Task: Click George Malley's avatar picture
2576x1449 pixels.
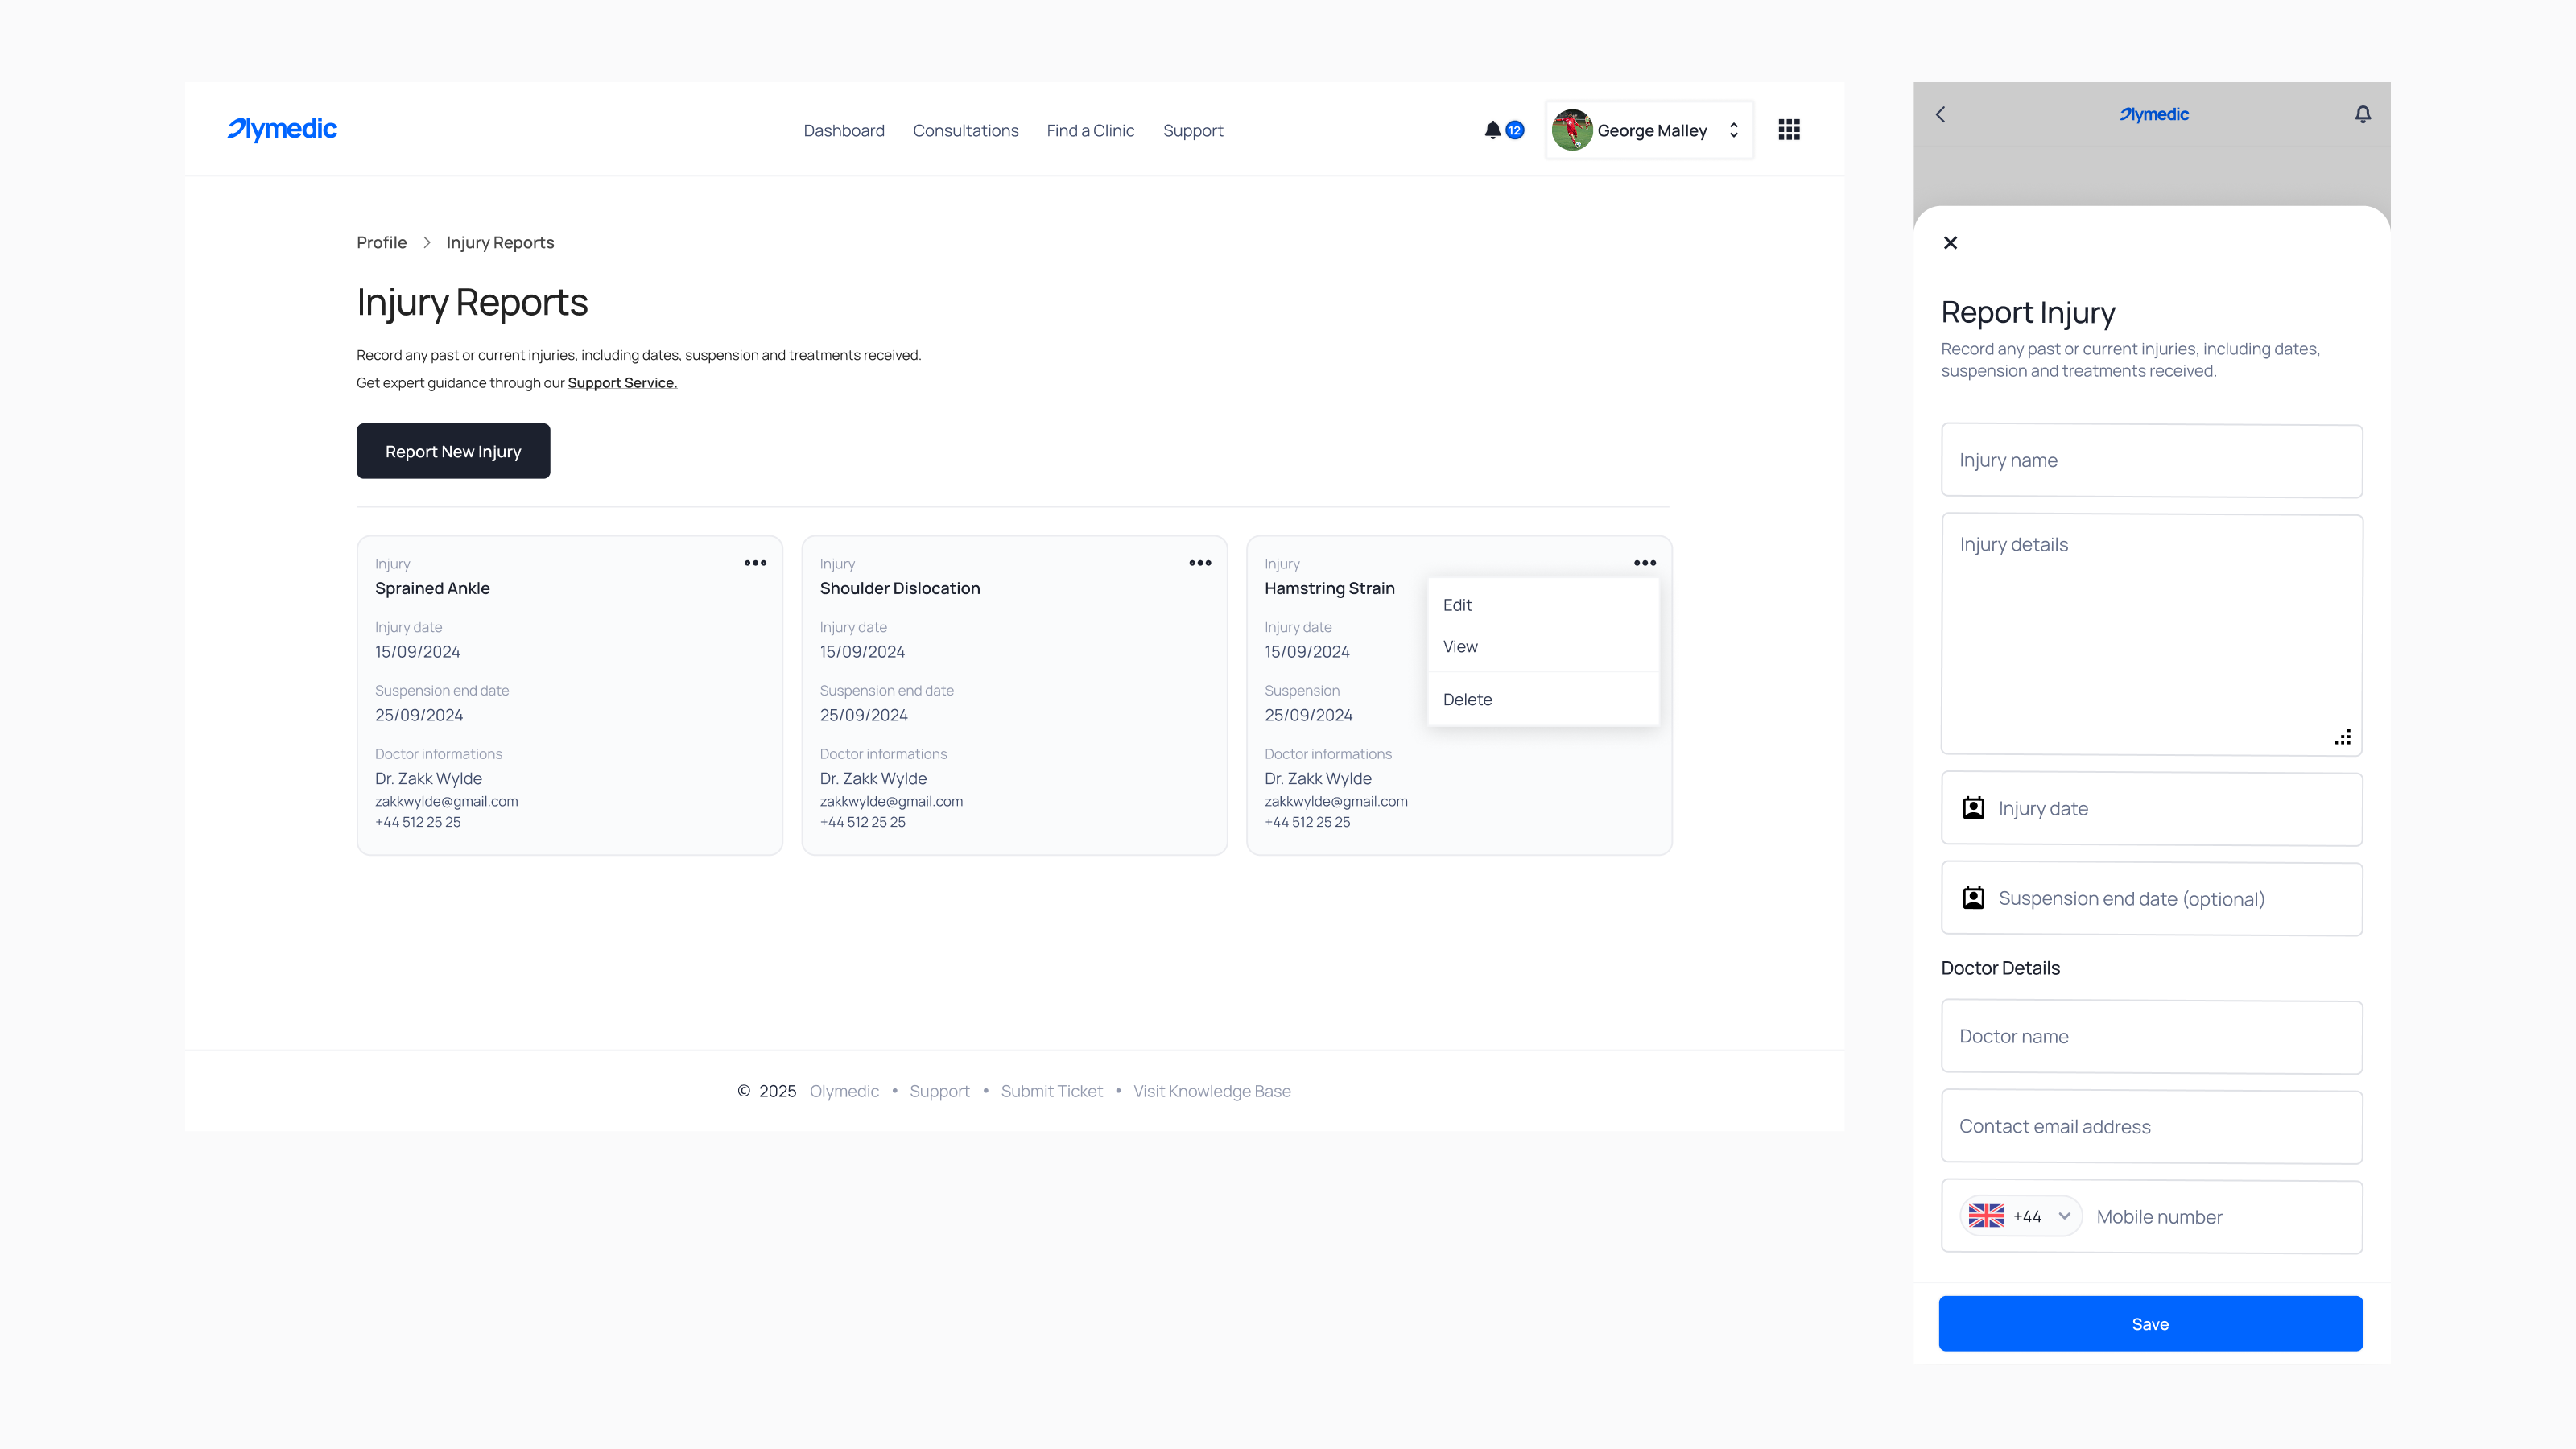Action: tap(1571, 130)
